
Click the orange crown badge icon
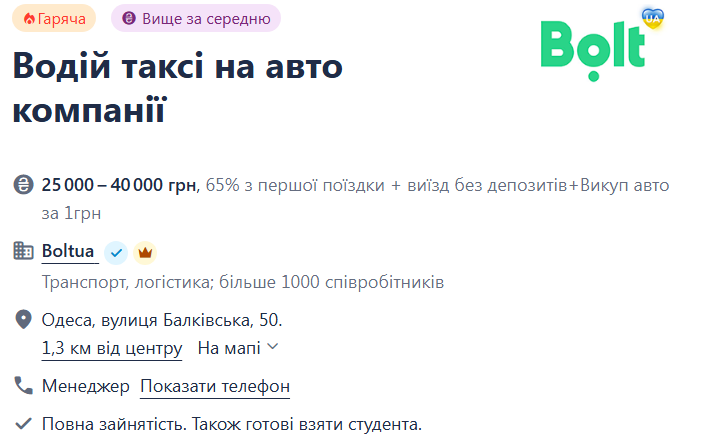[x=145, y=253]
